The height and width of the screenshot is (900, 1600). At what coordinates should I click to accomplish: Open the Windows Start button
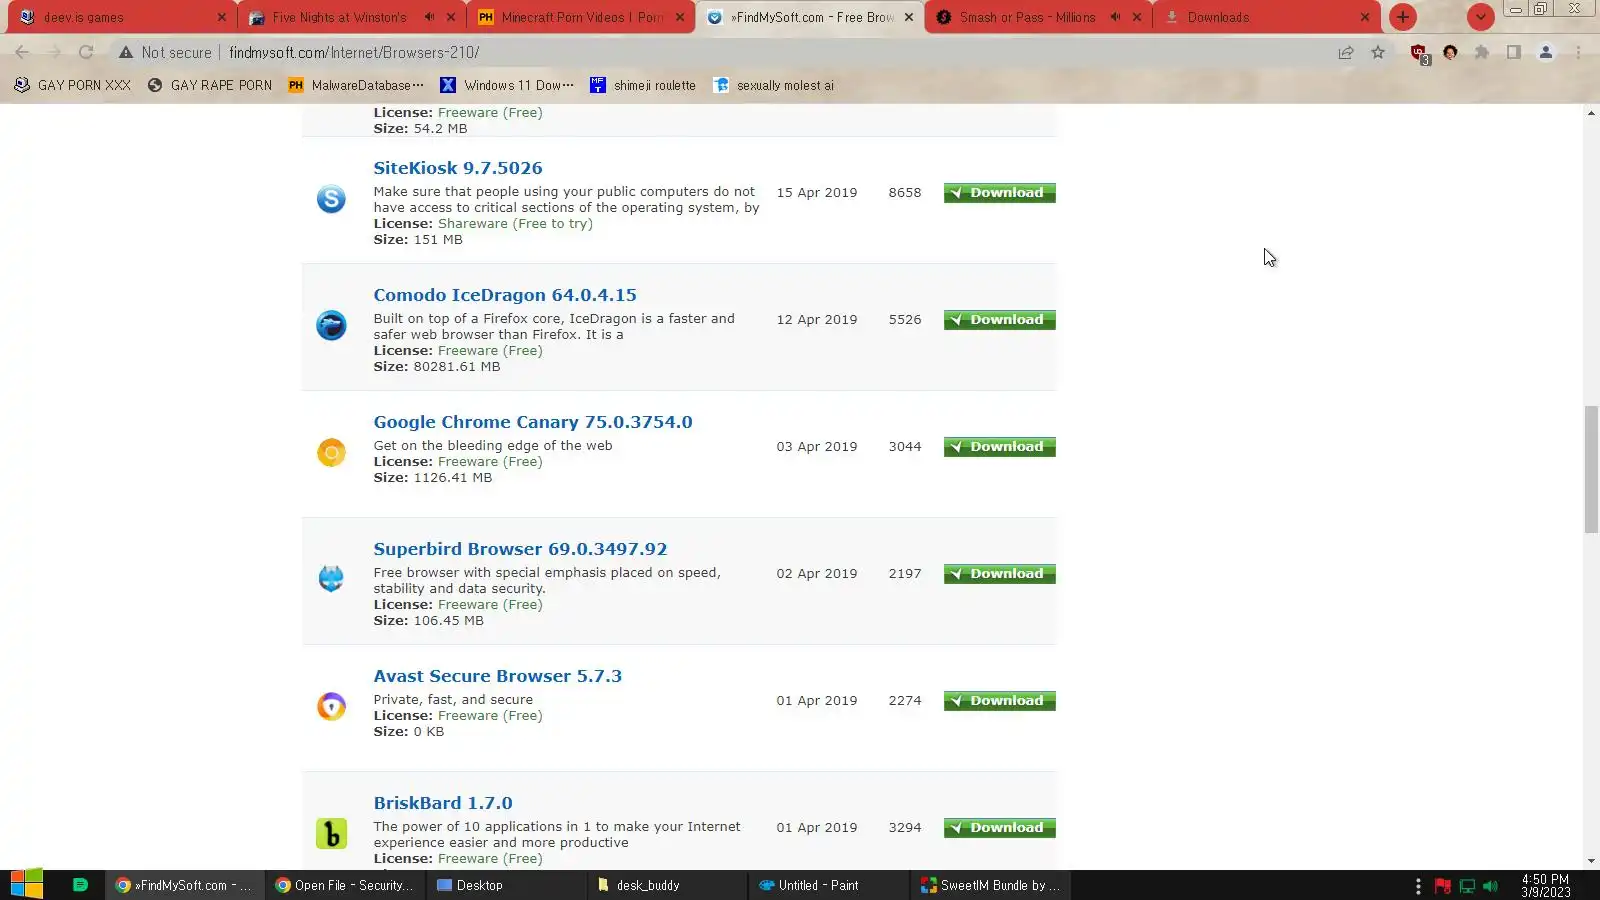[27, 885]
